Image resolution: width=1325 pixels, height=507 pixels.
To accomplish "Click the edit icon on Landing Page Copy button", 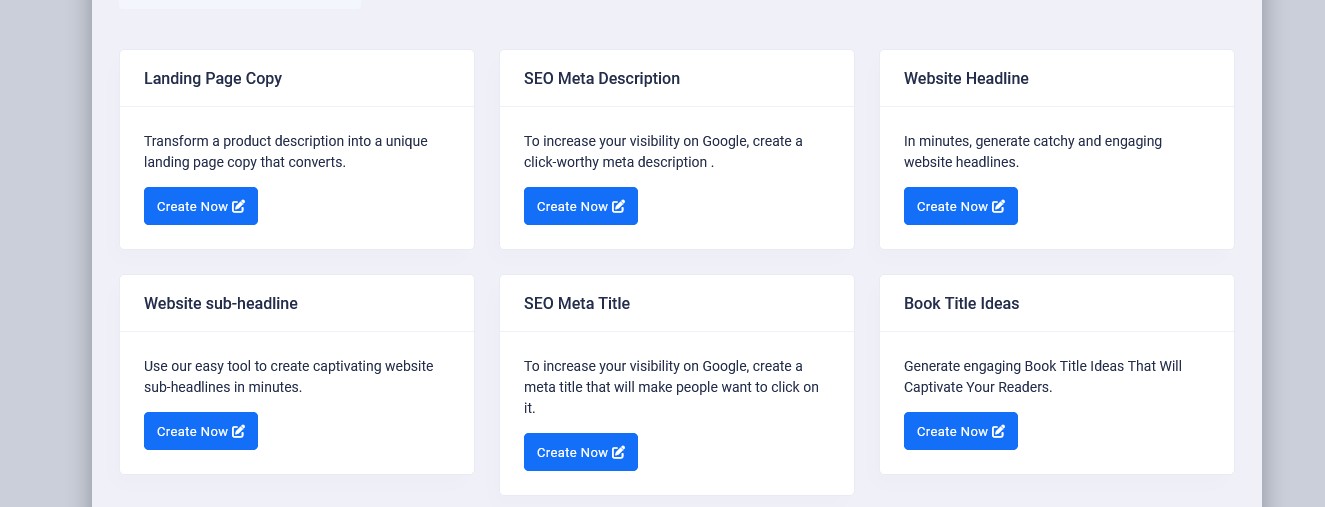I will click(238, 206).
